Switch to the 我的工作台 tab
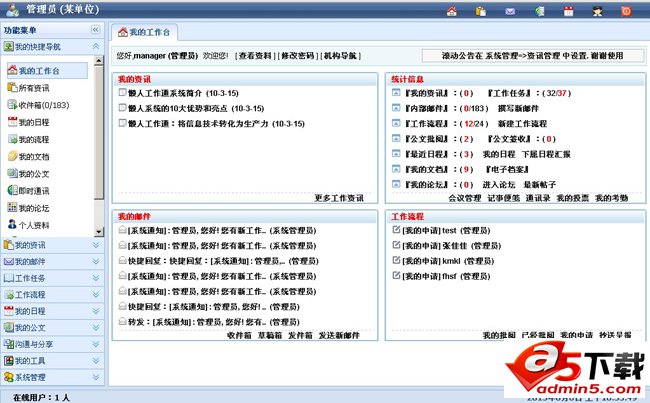 click(144, 32)
